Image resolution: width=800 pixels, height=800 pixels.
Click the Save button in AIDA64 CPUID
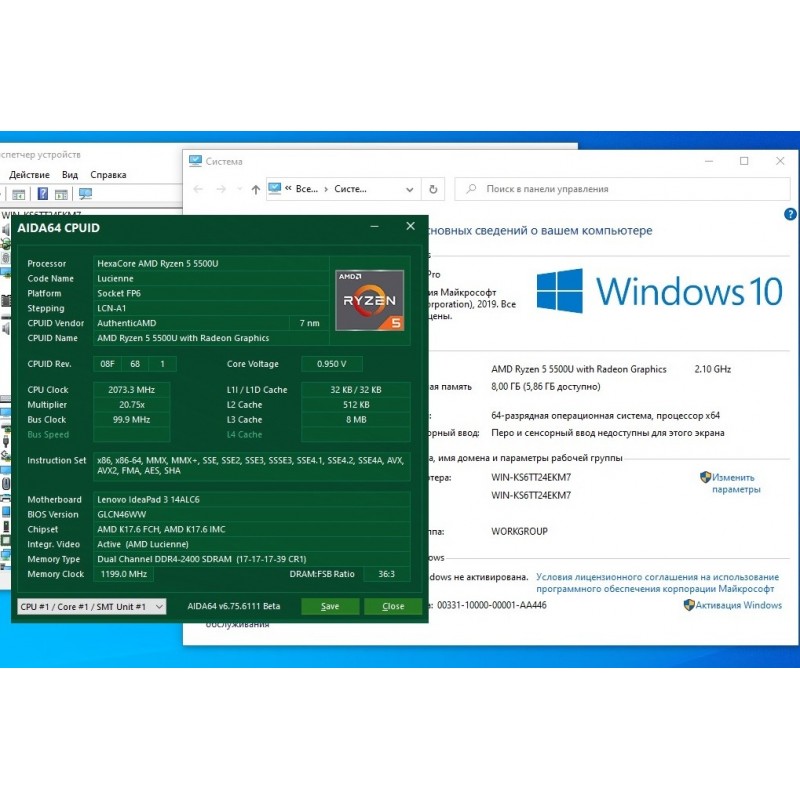[330, 606]
